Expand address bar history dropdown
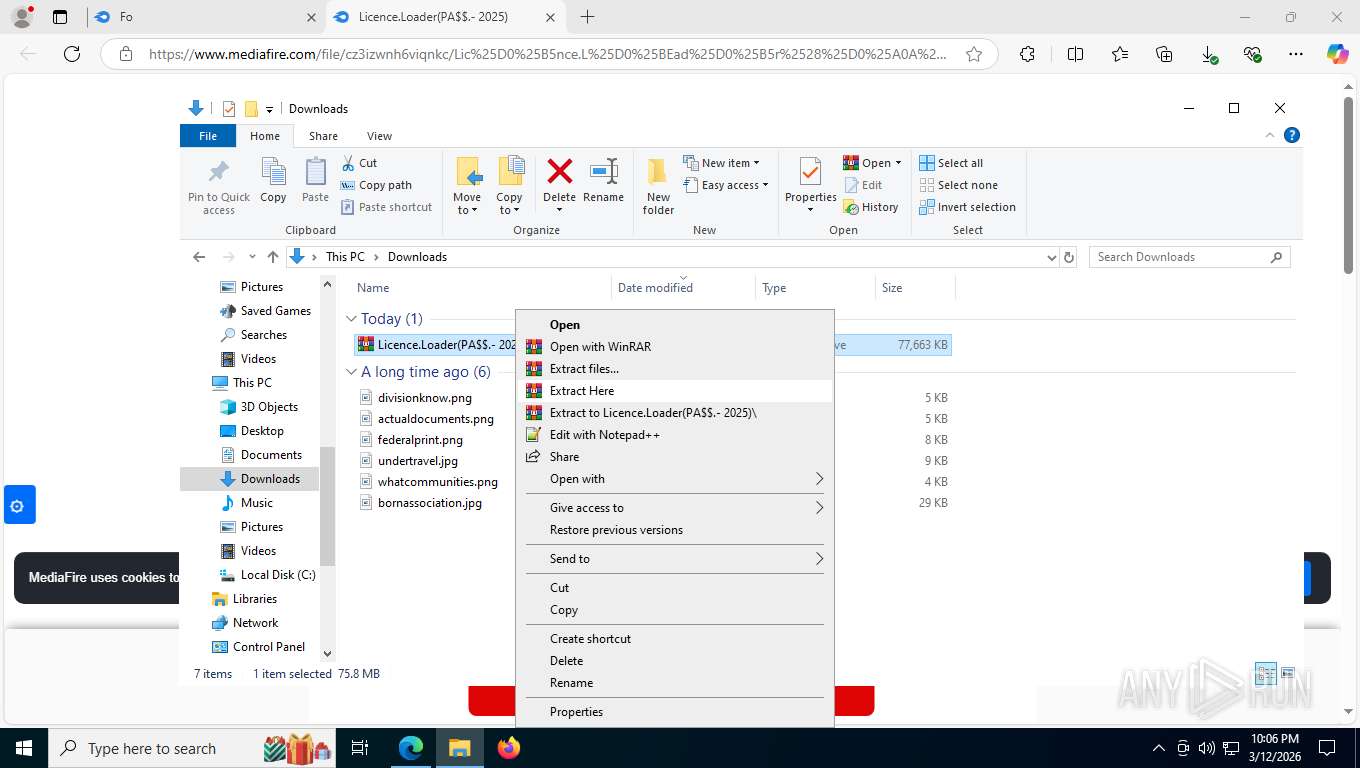The width and height of the screenshot is (1360, 768). tap(1051, 257)
